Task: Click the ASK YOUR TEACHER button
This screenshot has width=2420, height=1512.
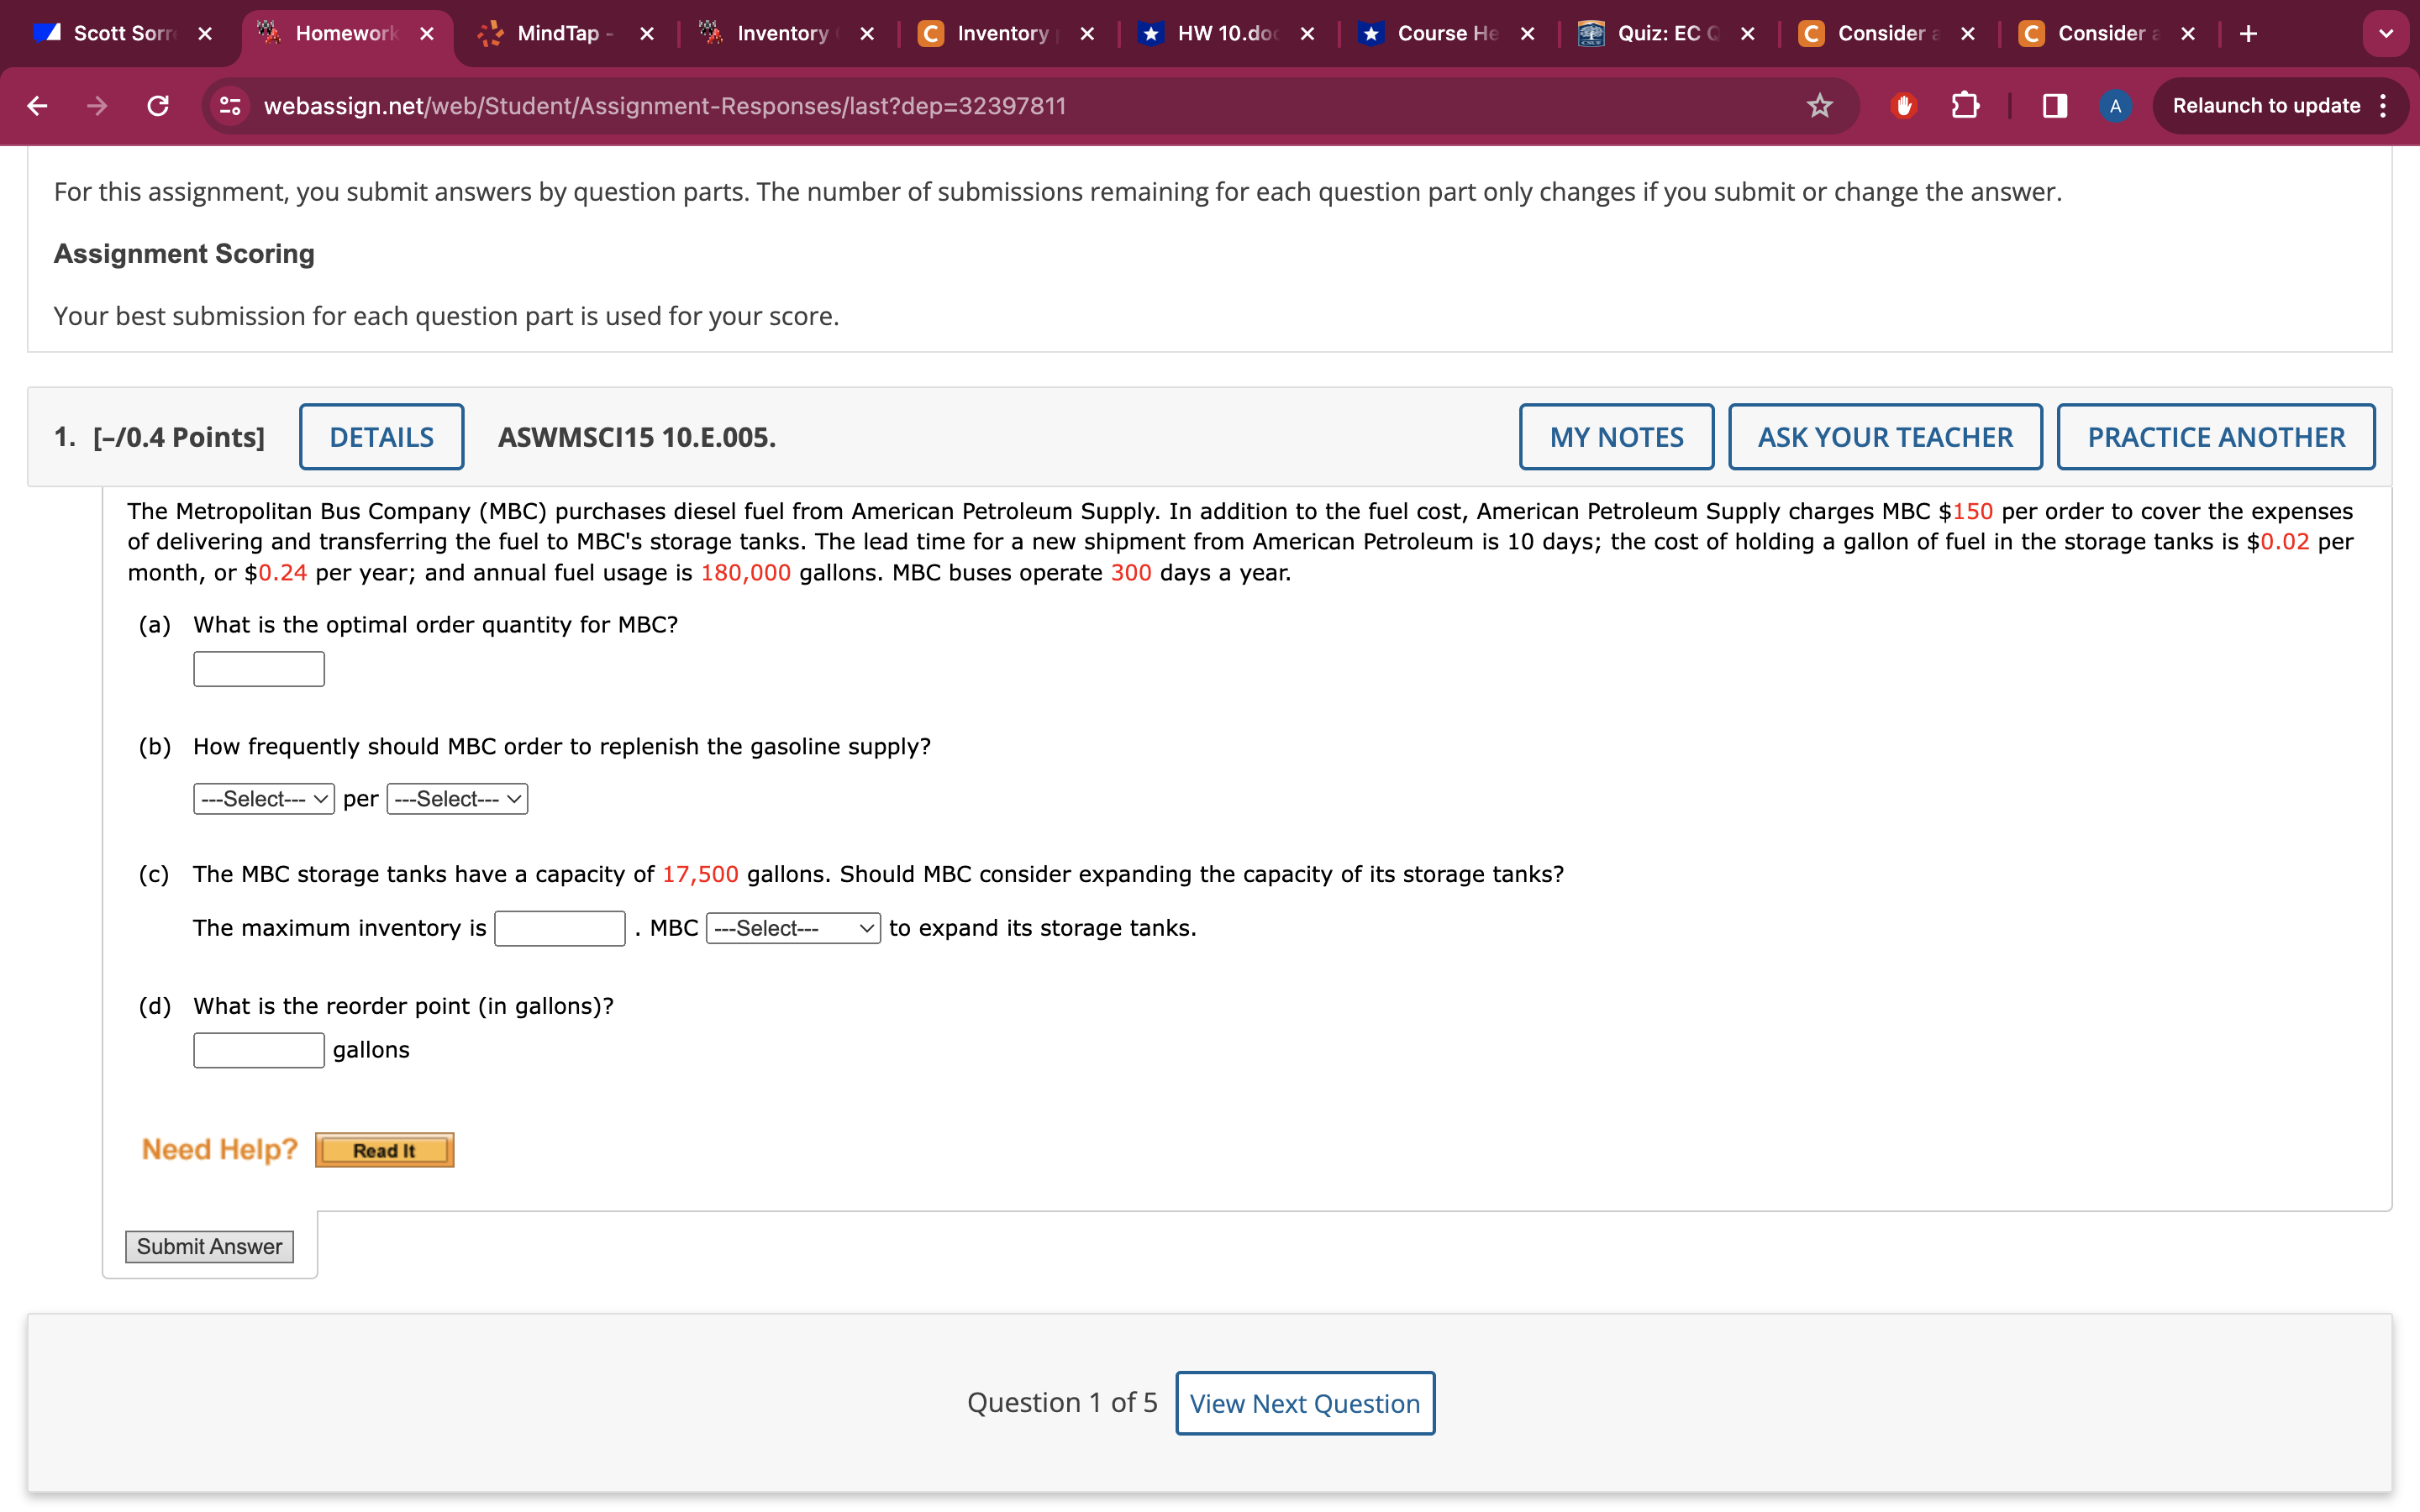Action: point(1884,436)
